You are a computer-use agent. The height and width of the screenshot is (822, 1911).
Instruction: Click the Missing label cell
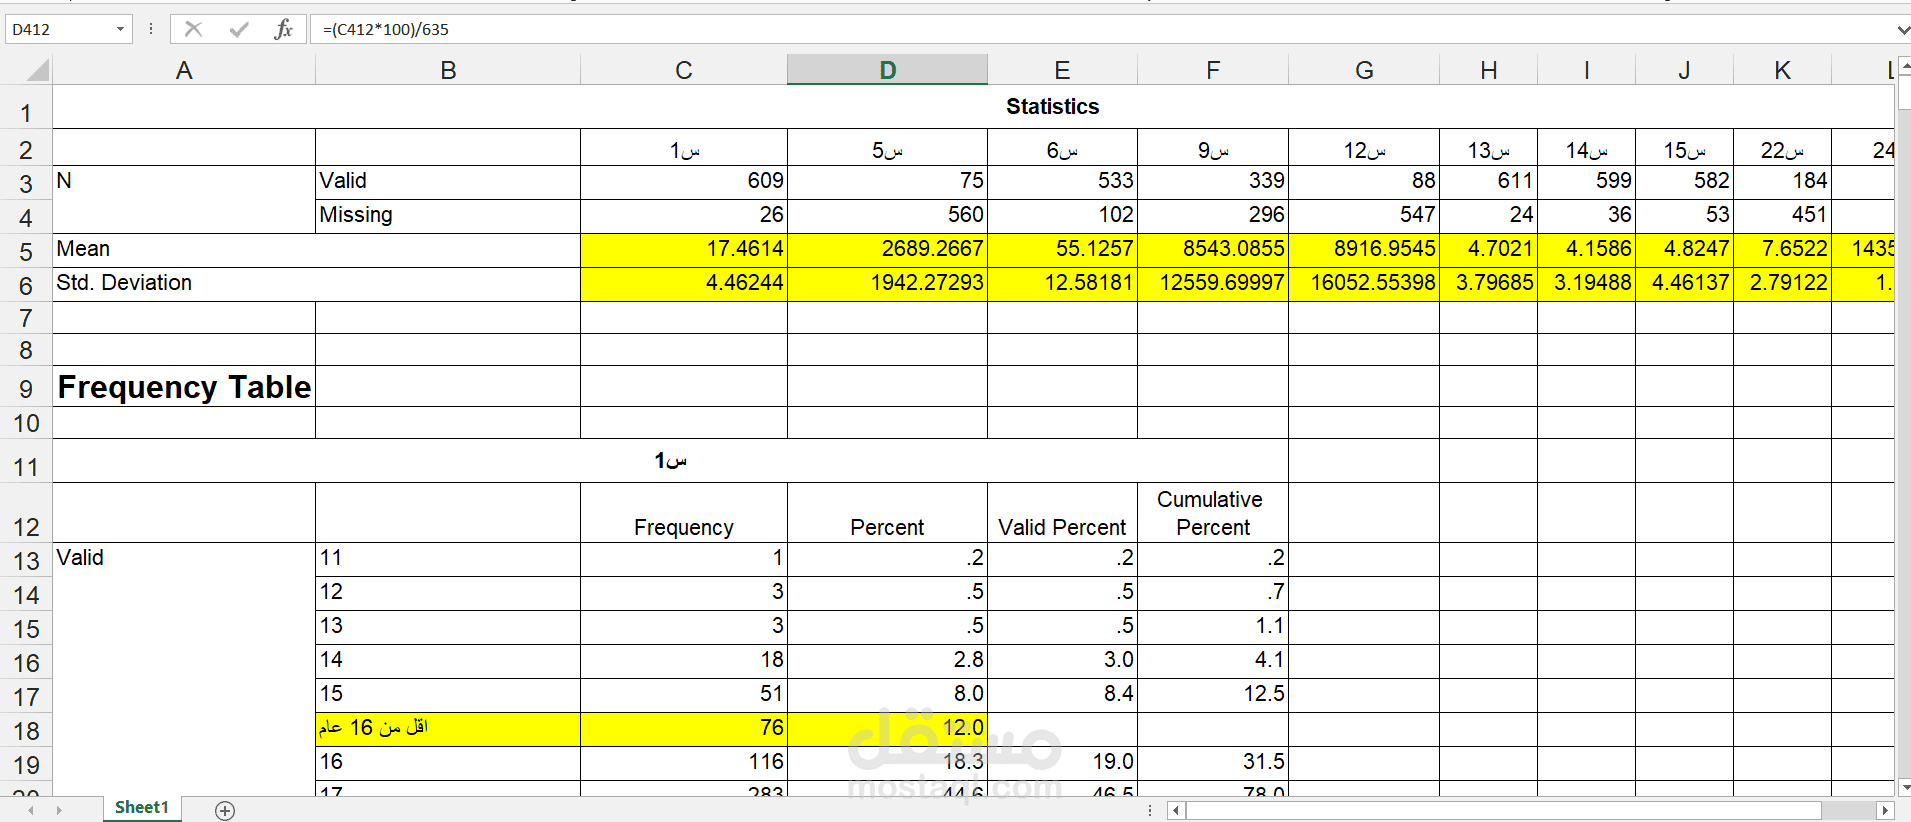tap(448, 216)
